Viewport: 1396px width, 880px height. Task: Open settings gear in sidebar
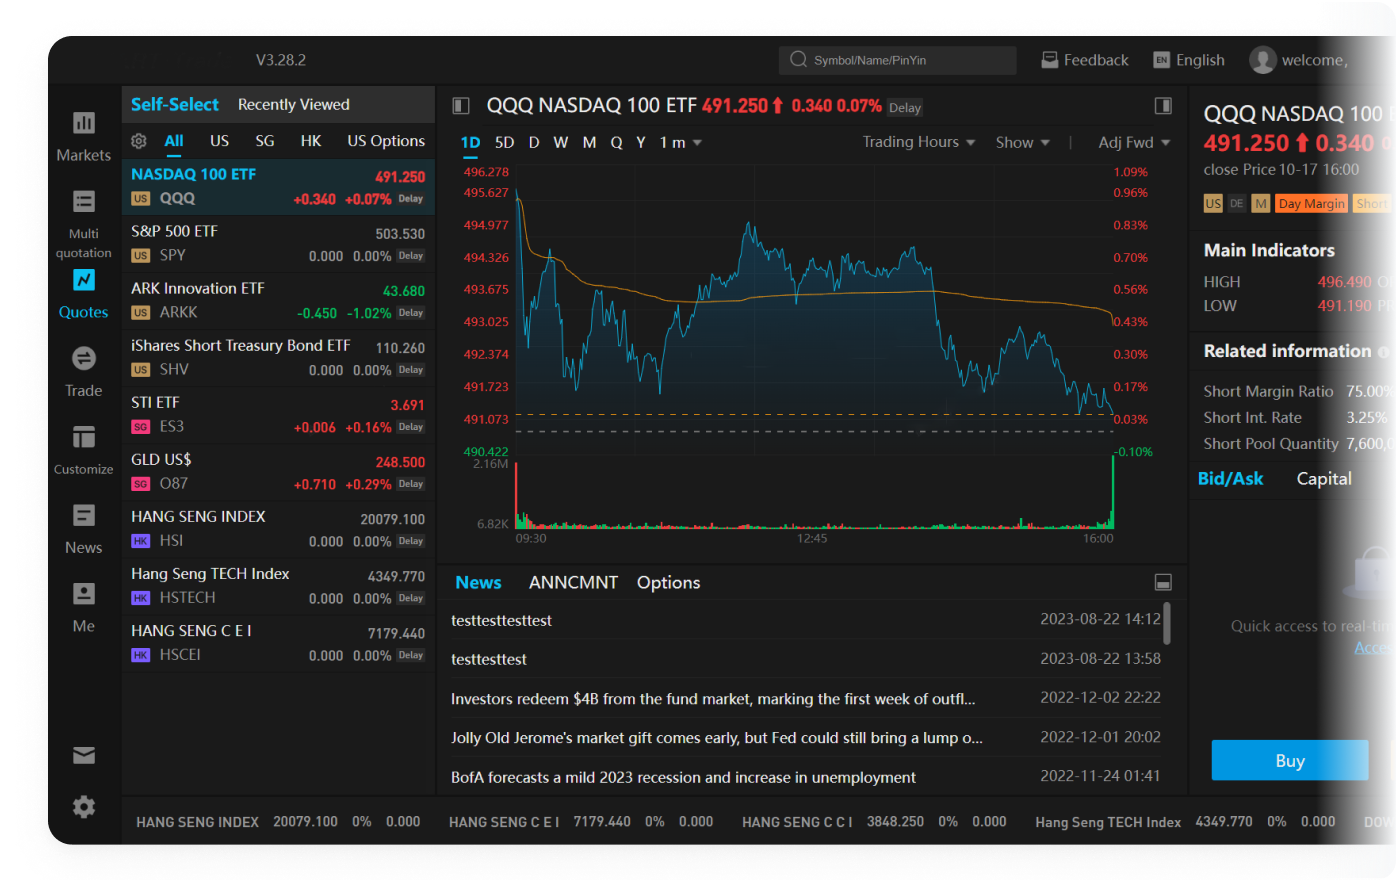coord(84,807)
